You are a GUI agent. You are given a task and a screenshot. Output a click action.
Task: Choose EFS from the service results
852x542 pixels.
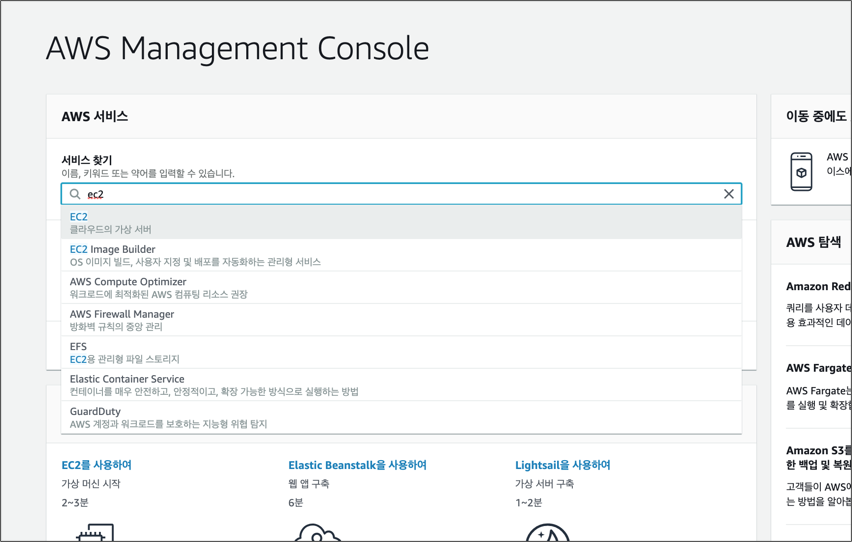click(401, 352)
